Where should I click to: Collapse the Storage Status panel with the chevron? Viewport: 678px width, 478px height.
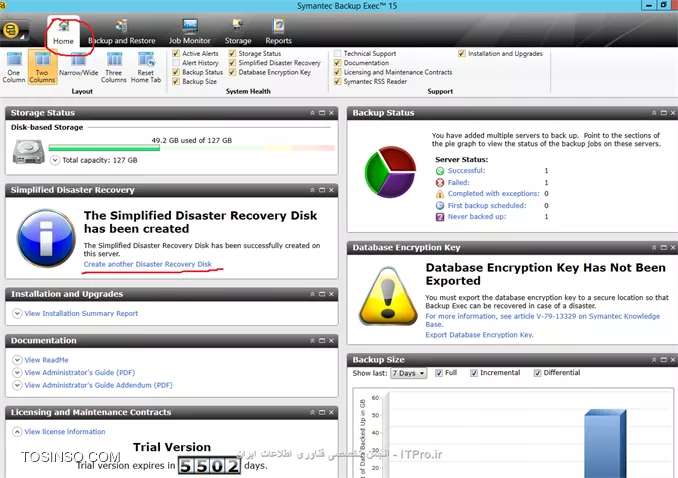[312, 113]
